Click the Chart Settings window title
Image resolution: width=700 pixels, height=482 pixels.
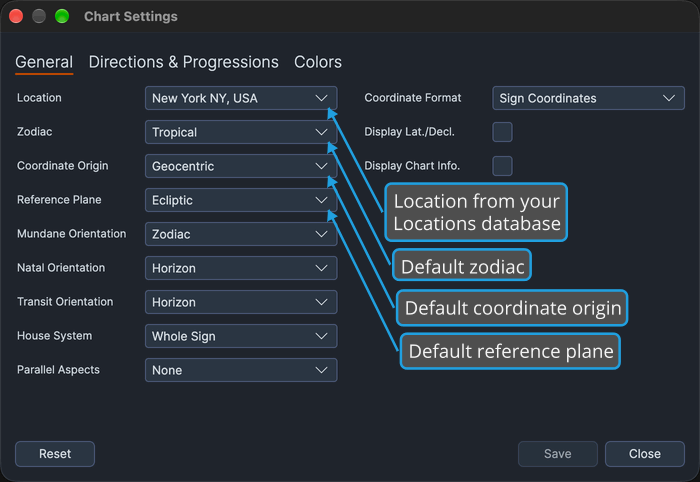tap(131, 17)
